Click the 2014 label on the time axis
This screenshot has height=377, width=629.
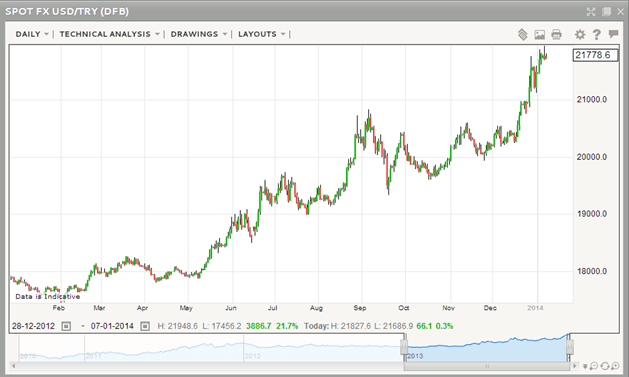tap(535, 308)
